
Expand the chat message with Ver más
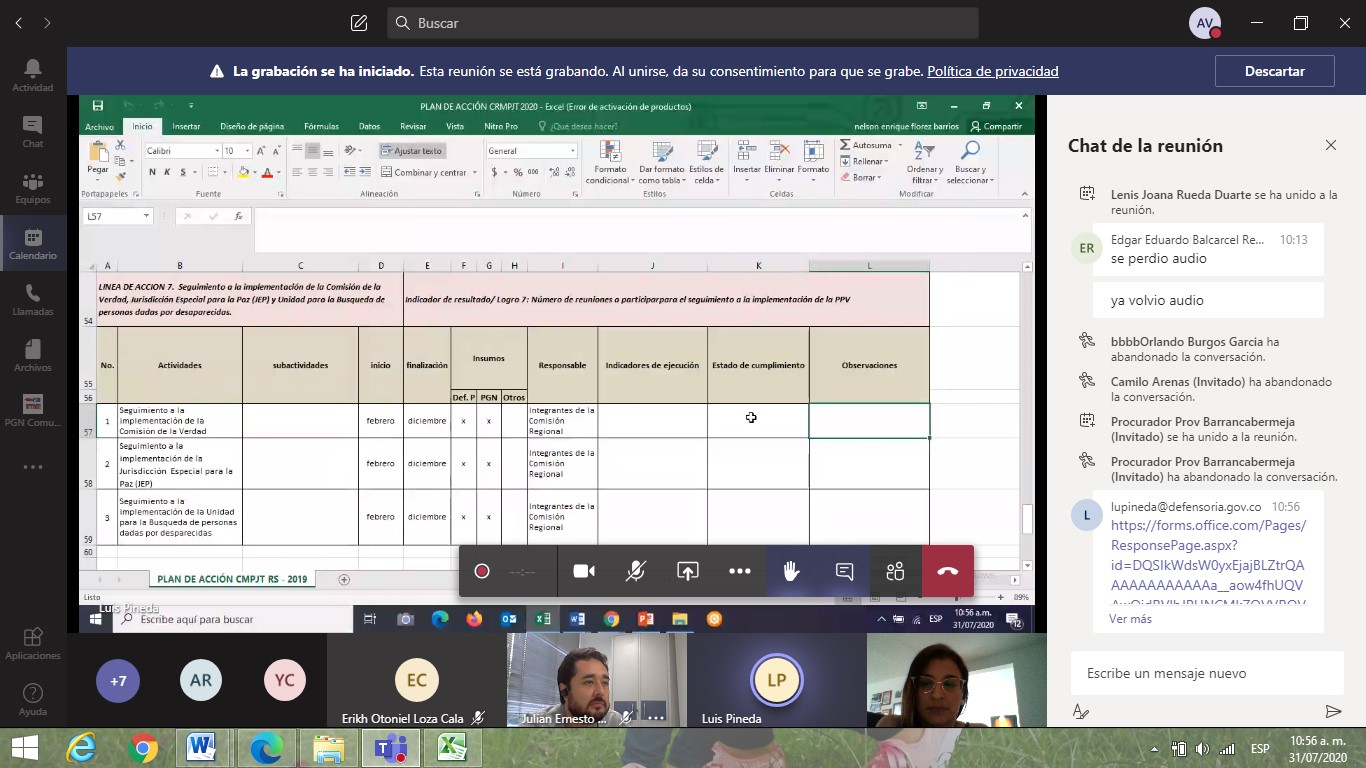(1130, 619)
